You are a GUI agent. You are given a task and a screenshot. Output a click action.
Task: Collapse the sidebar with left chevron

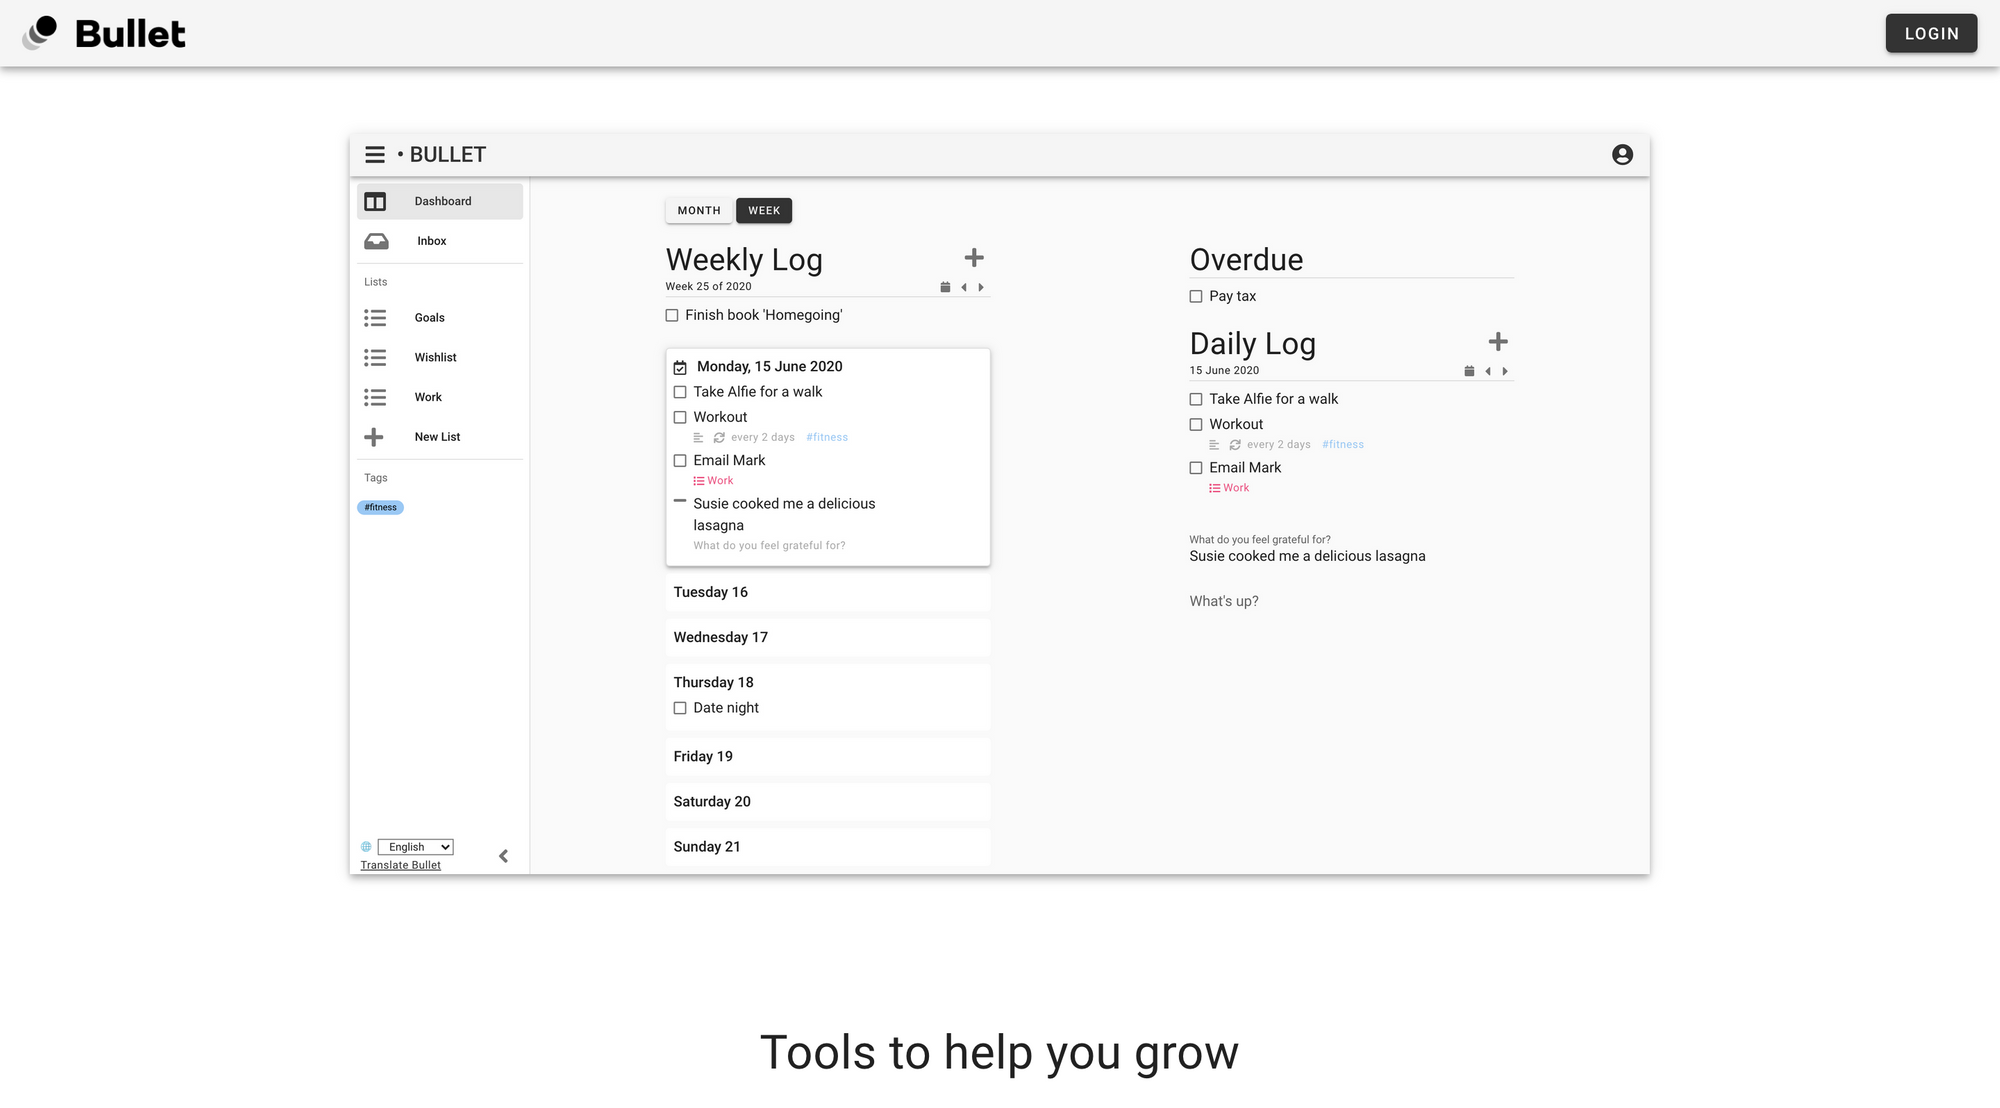[x=503, y=856]
